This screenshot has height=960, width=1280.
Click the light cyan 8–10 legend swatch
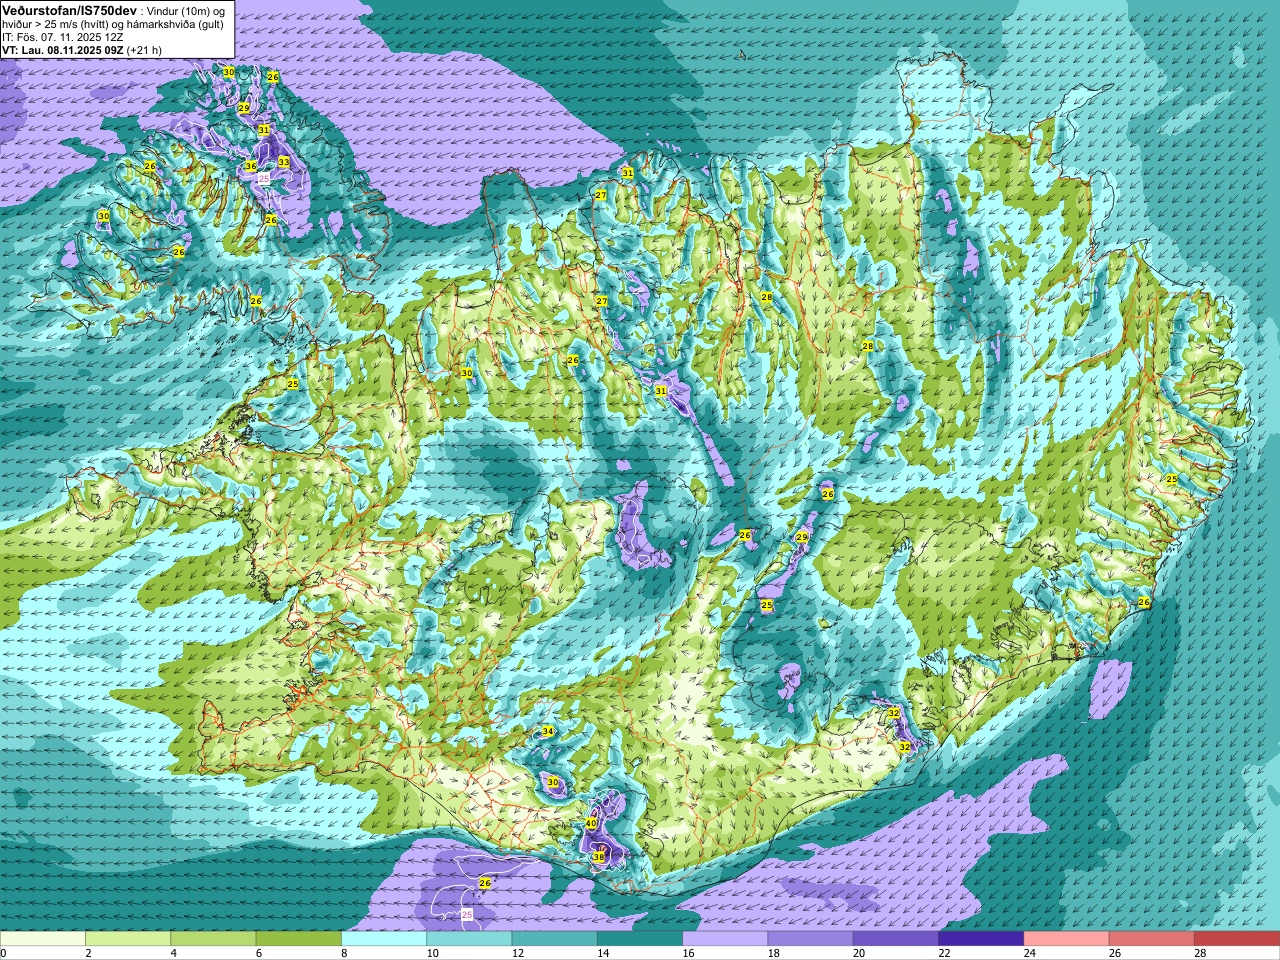[384, 939]
